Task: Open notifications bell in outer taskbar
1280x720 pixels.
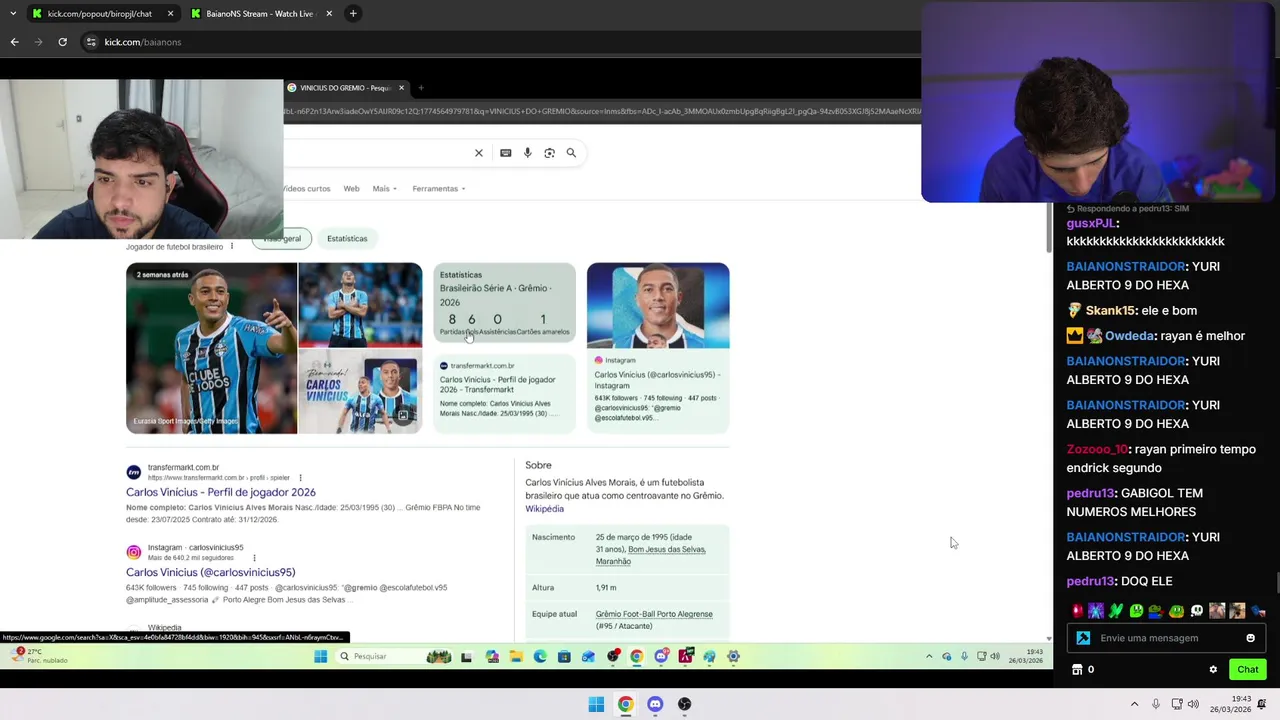Action: tap(1262, 704)
